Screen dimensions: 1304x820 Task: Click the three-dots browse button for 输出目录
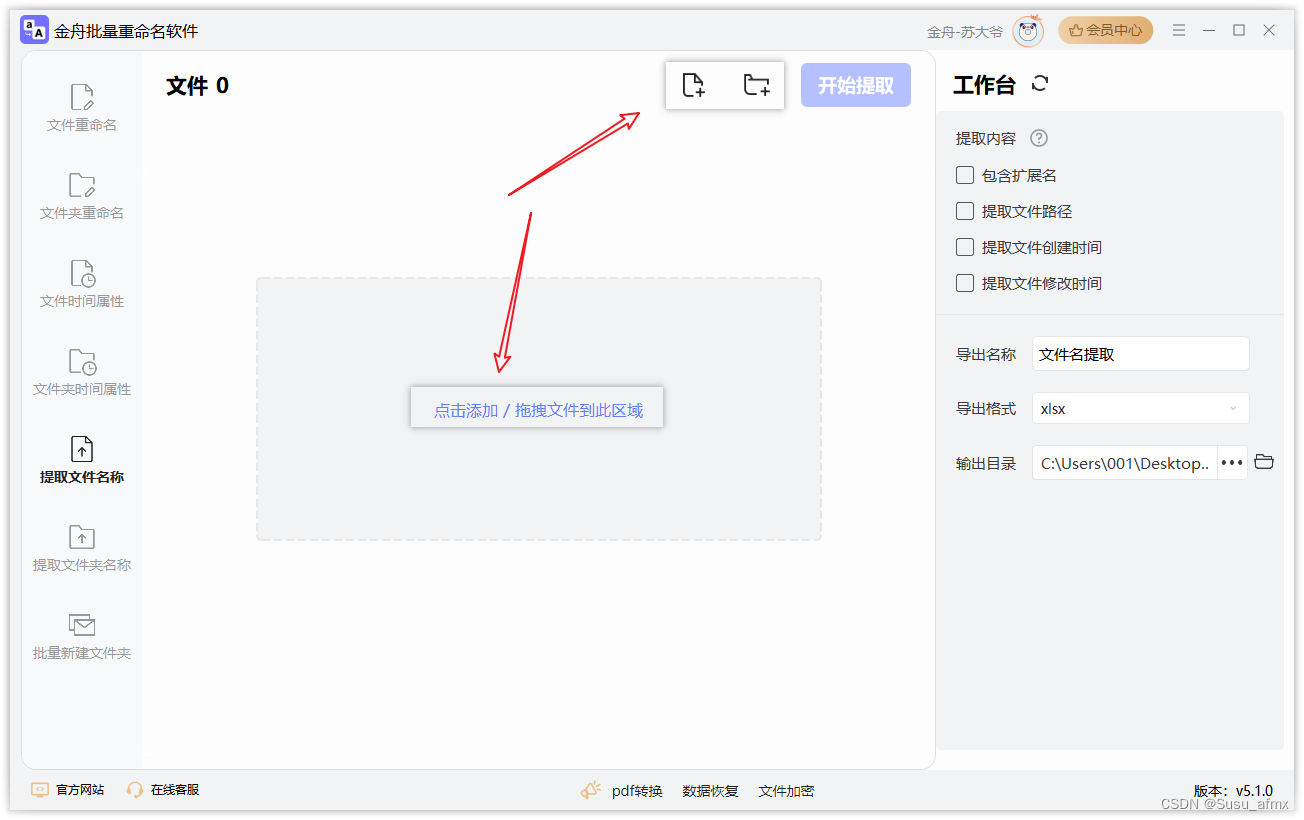pyautogui.click(x=1232, y=462)
